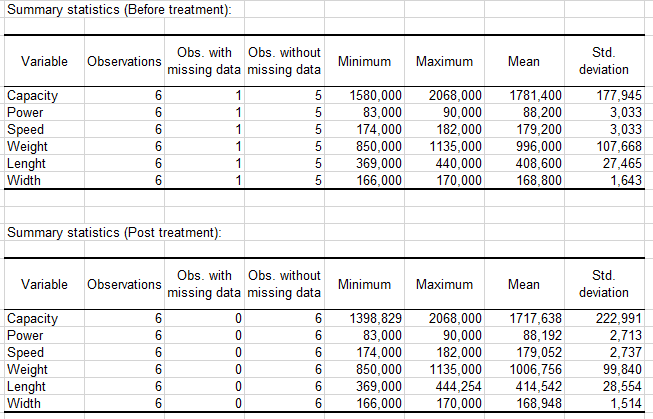Click the 'Summary statistics (Post treatment)' title cell
Image resolution: width=653 pixels, height=419 pixels.
click(113, 233)
